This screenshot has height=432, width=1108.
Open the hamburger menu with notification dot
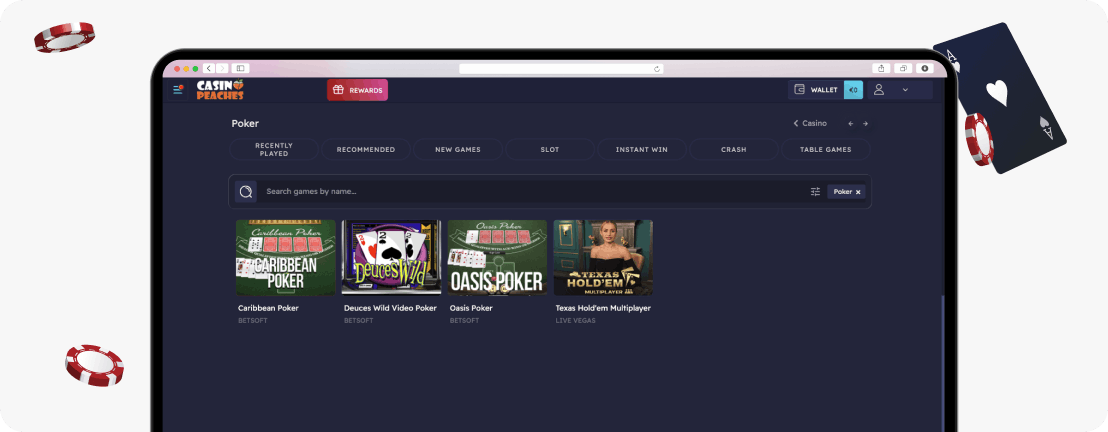click(x=178, y=90)
